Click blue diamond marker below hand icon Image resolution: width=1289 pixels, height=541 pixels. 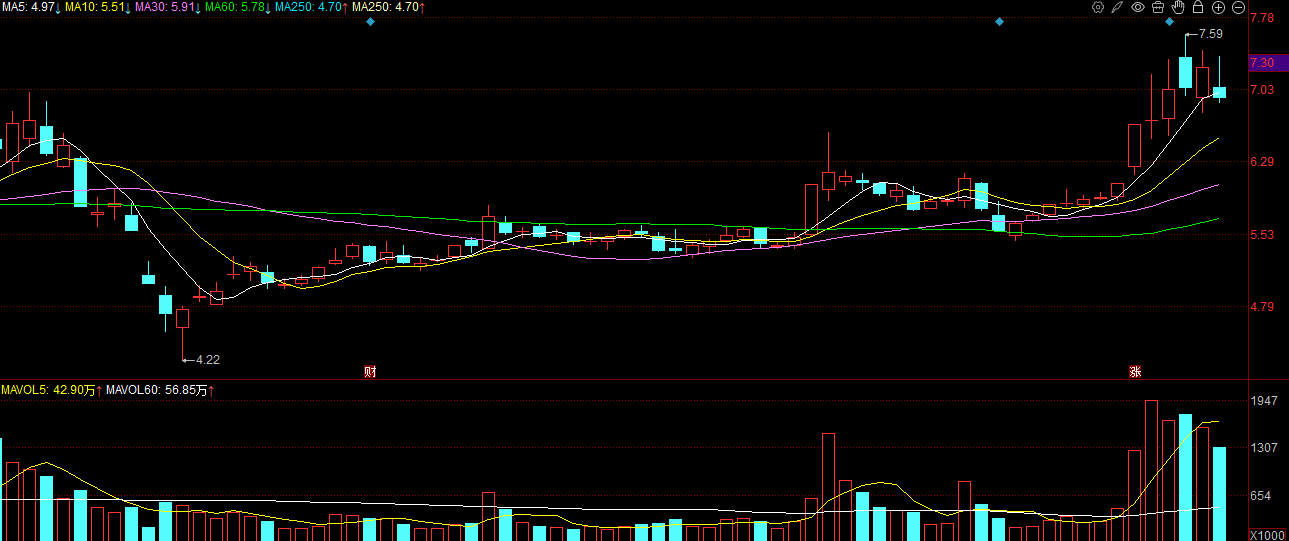(1169, 21)
